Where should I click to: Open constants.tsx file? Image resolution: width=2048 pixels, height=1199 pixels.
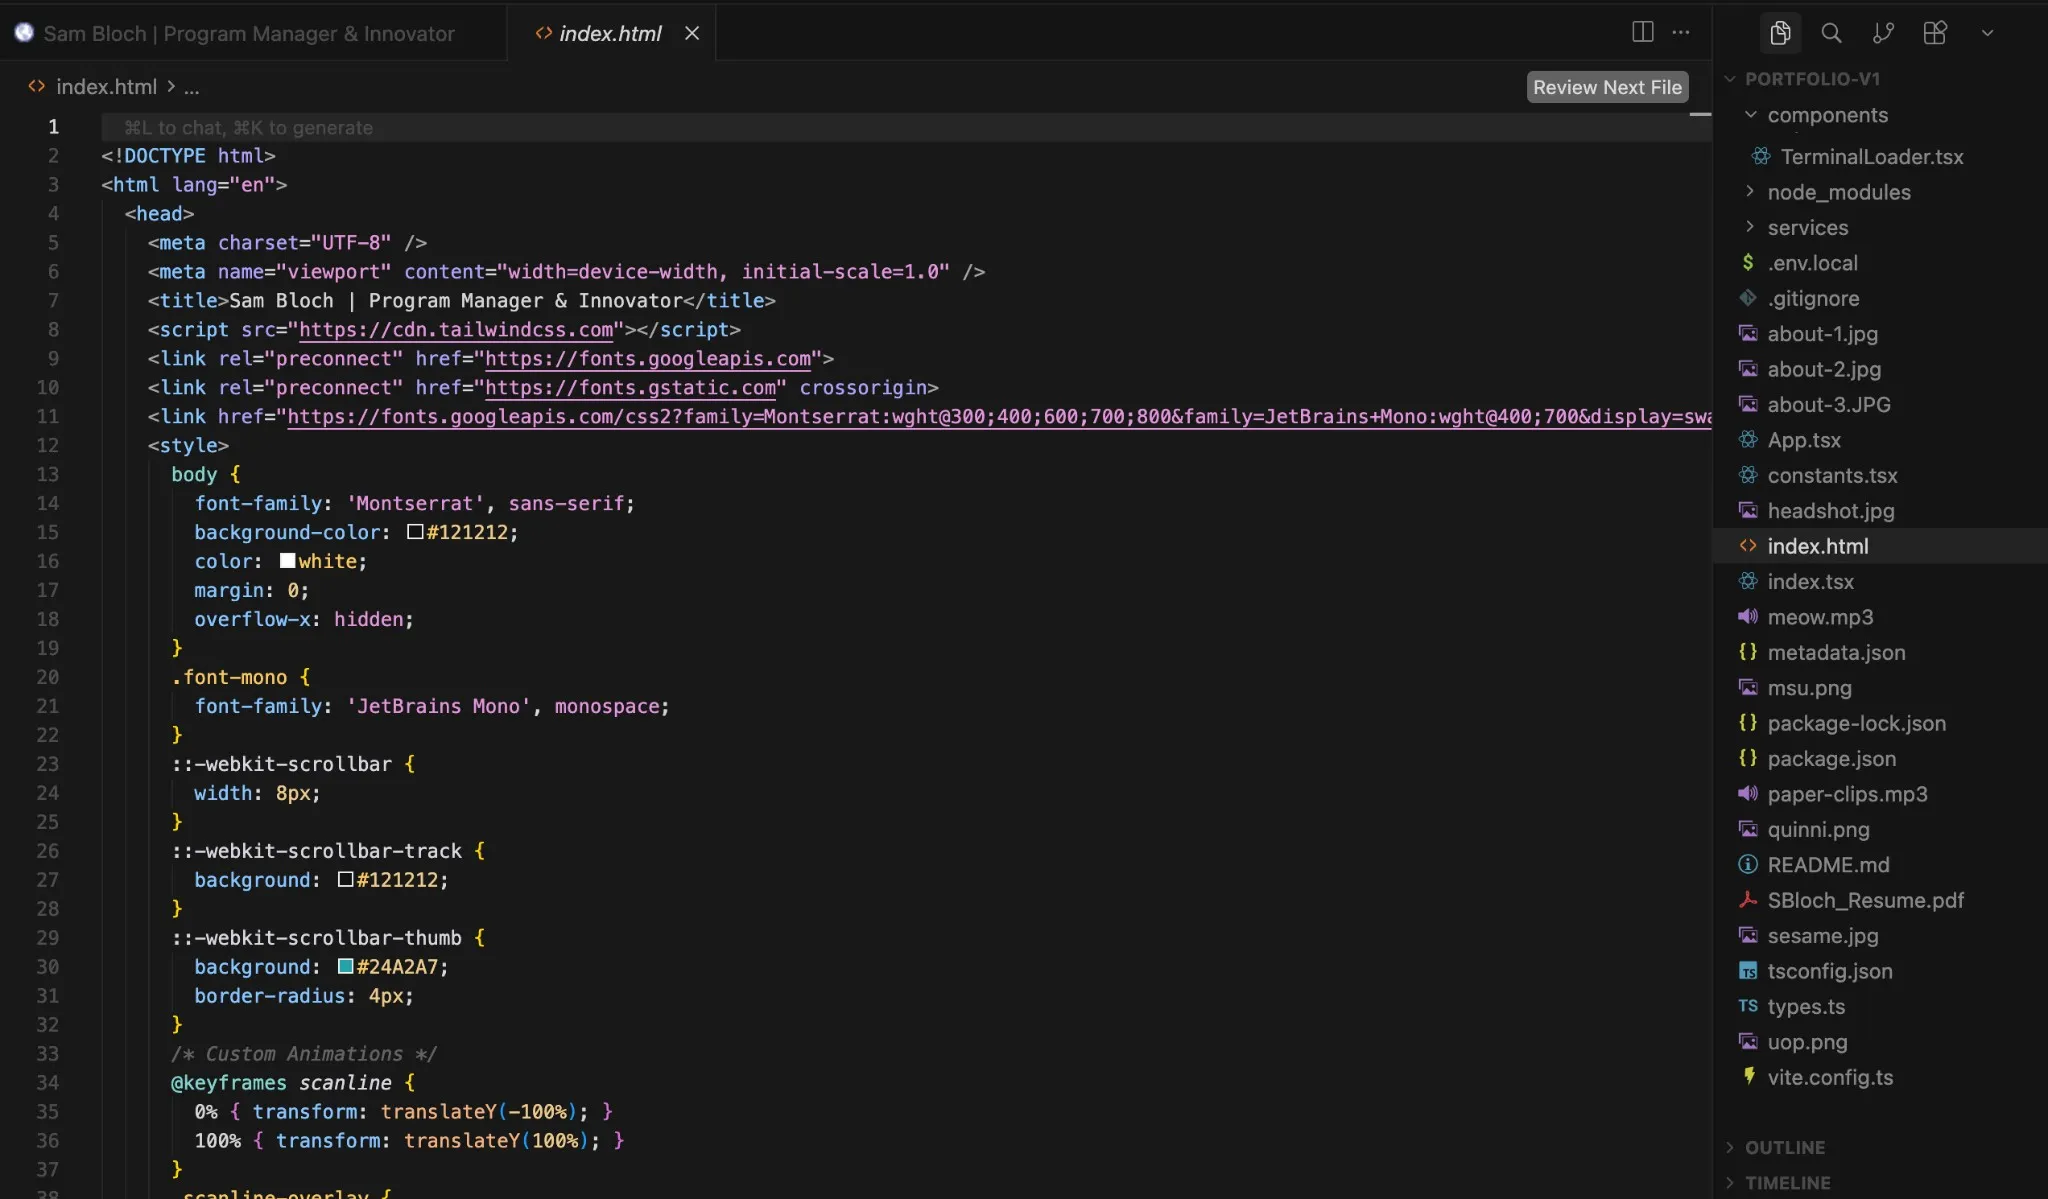pos(1832,476)
